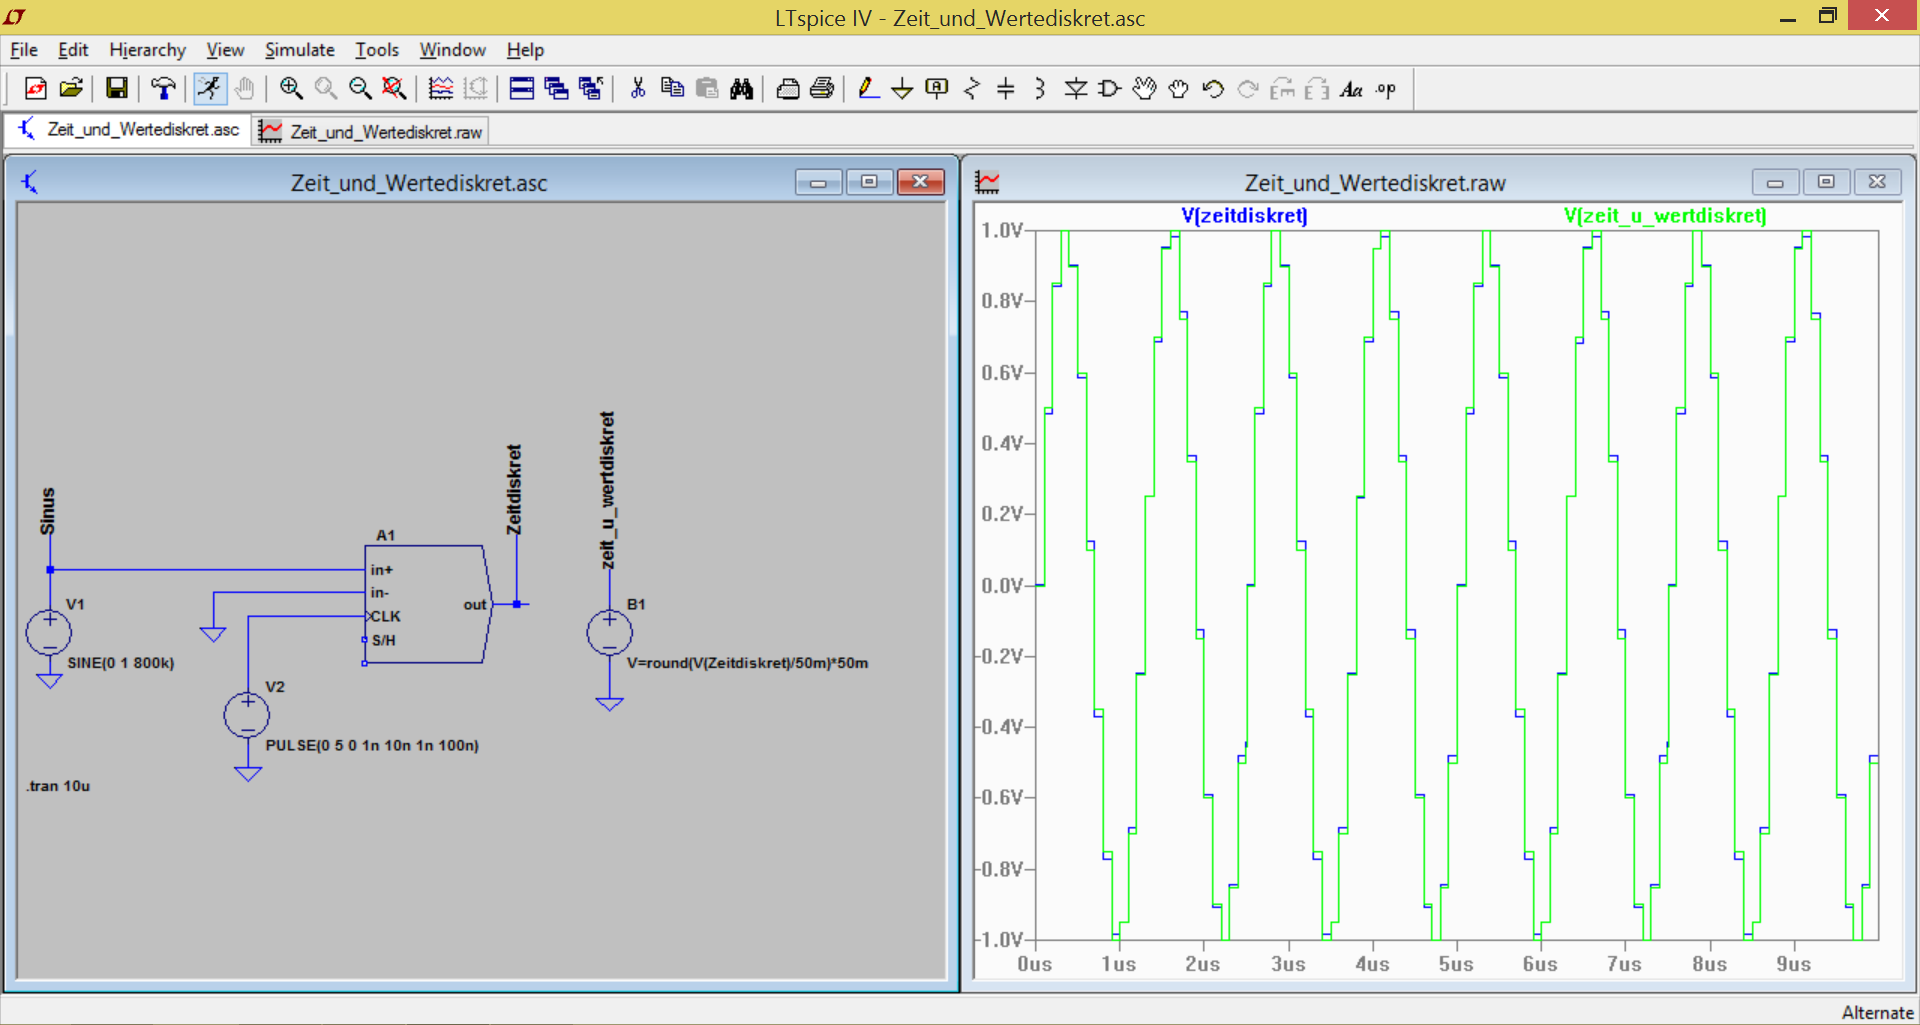Select the Diode component tool
The image size is (1920, 1025).
tap(1076, 89)
